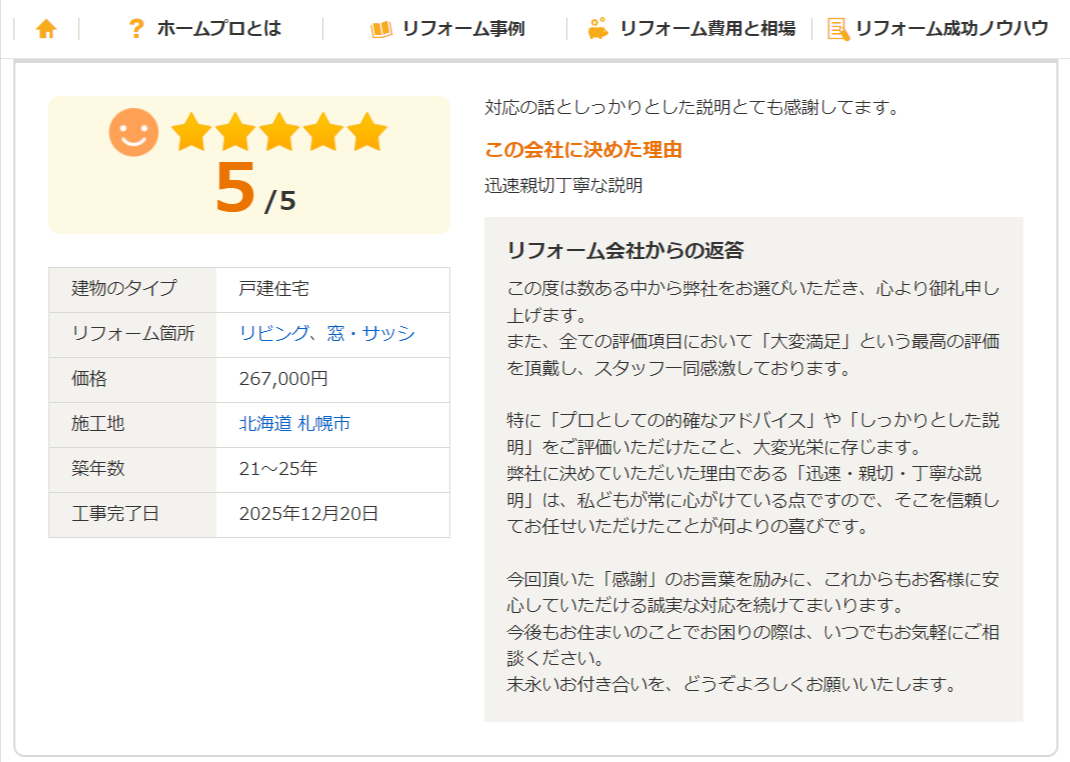Open the 北海道 location link
Screen dimensions: 1070x762
265,424
